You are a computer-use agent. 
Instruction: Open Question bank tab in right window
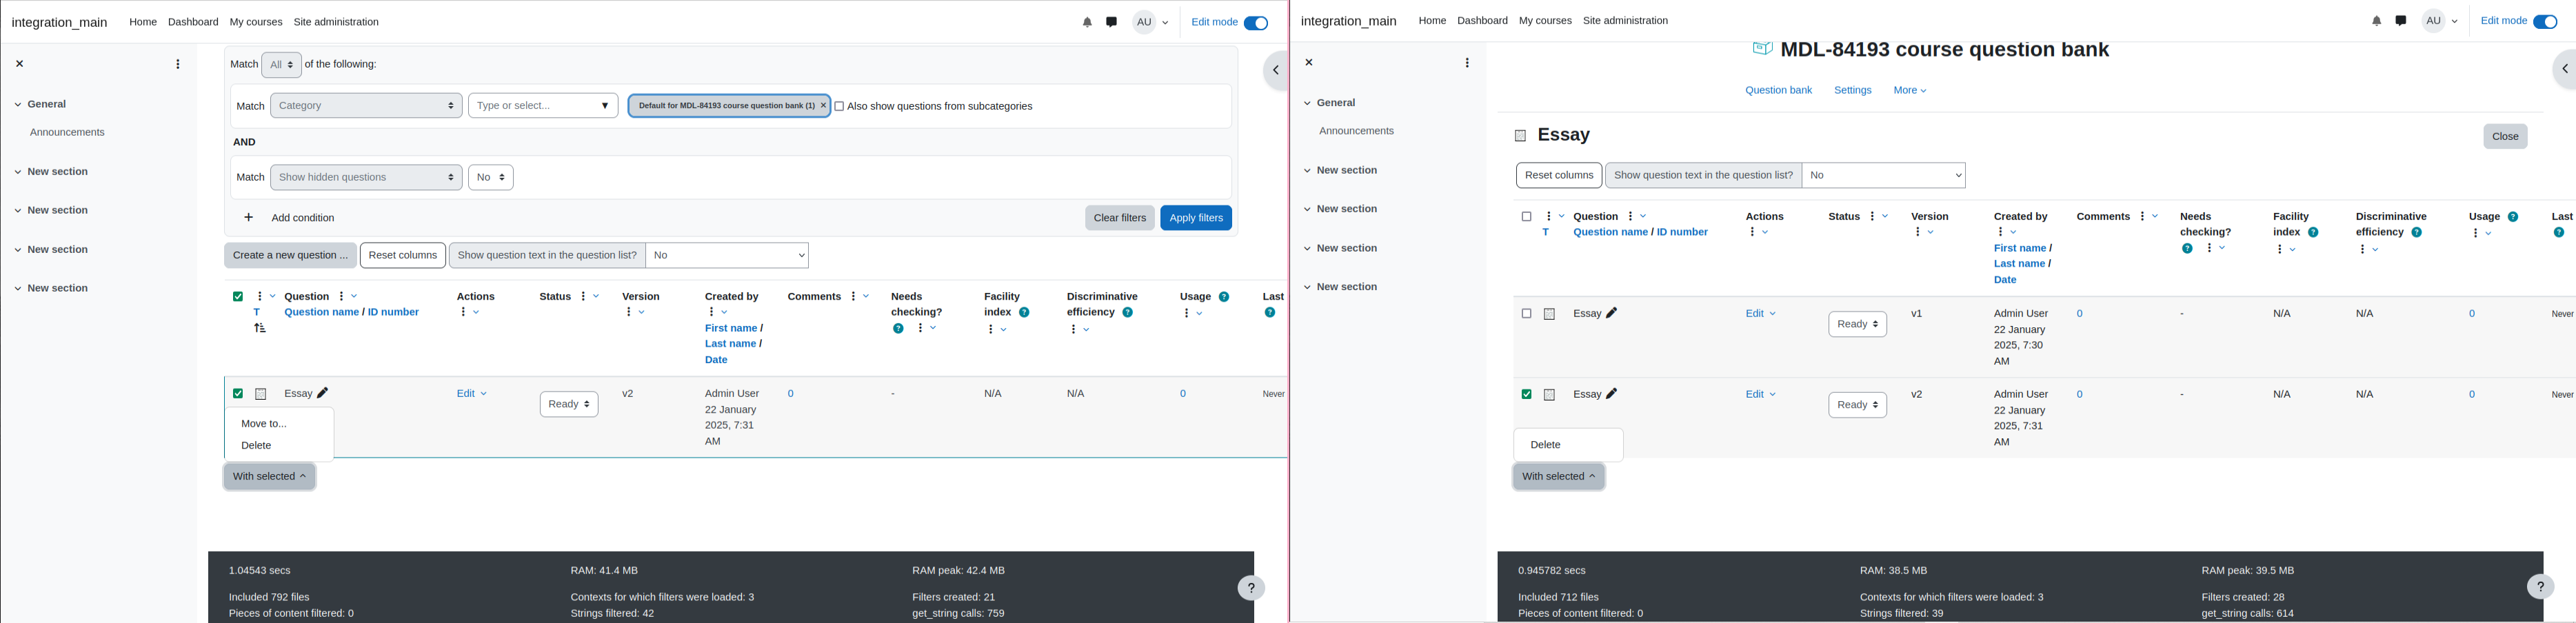click(x=1778, y=91)
